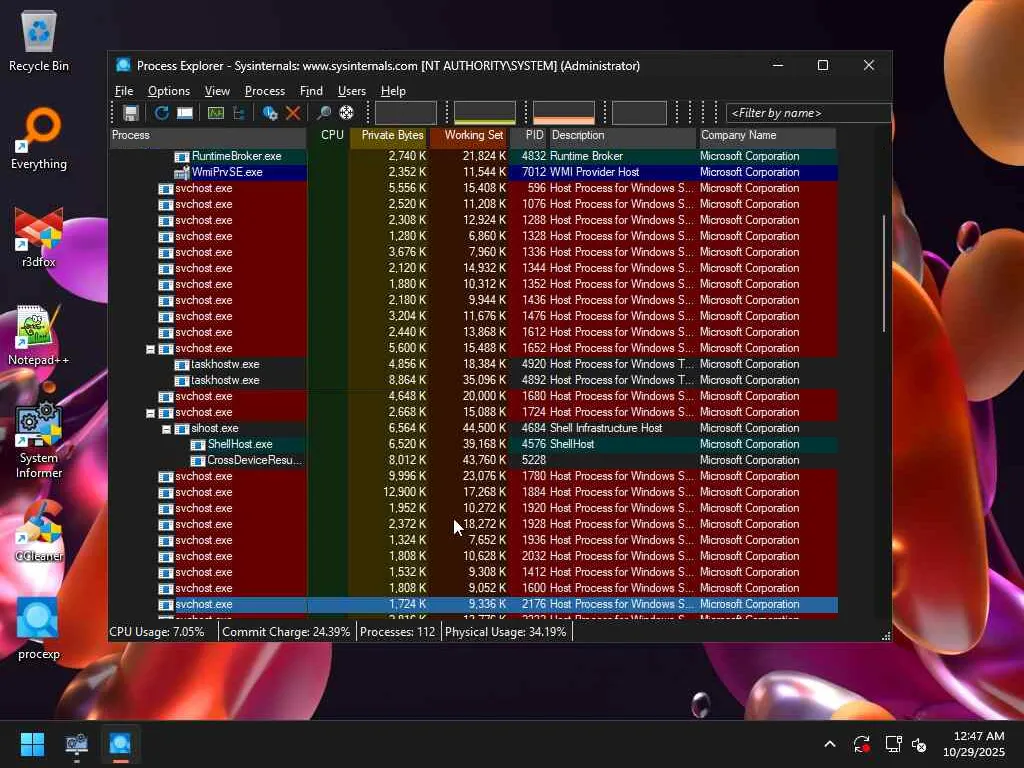This screenshot has width=1024, height=768.
Task: Open Recycle Bin desktop icon
Action: [39, 40]
